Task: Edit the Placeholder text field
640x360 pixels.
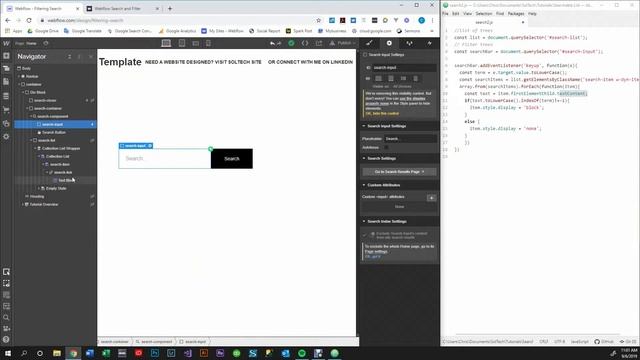Action: 410,138
